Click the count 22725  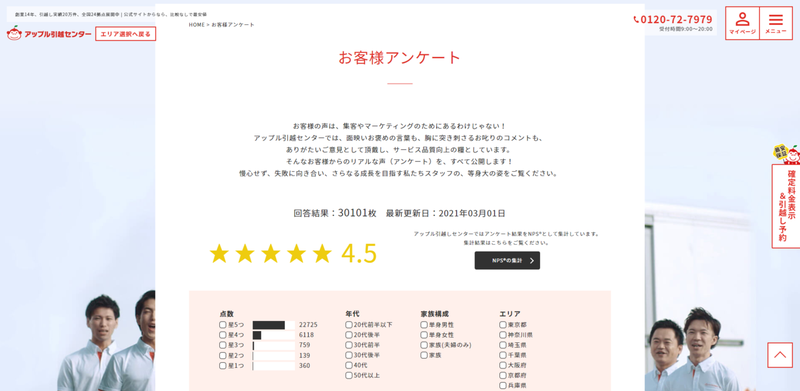[x=308, y=325]
